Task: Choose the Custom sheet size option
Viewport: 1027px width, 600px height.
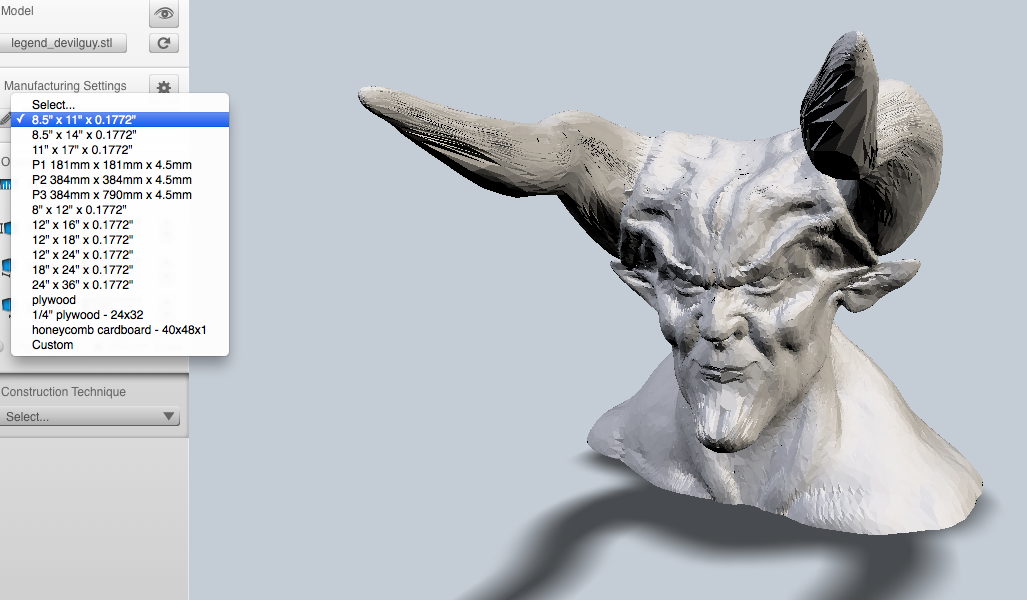Action: tap(120, 345)
